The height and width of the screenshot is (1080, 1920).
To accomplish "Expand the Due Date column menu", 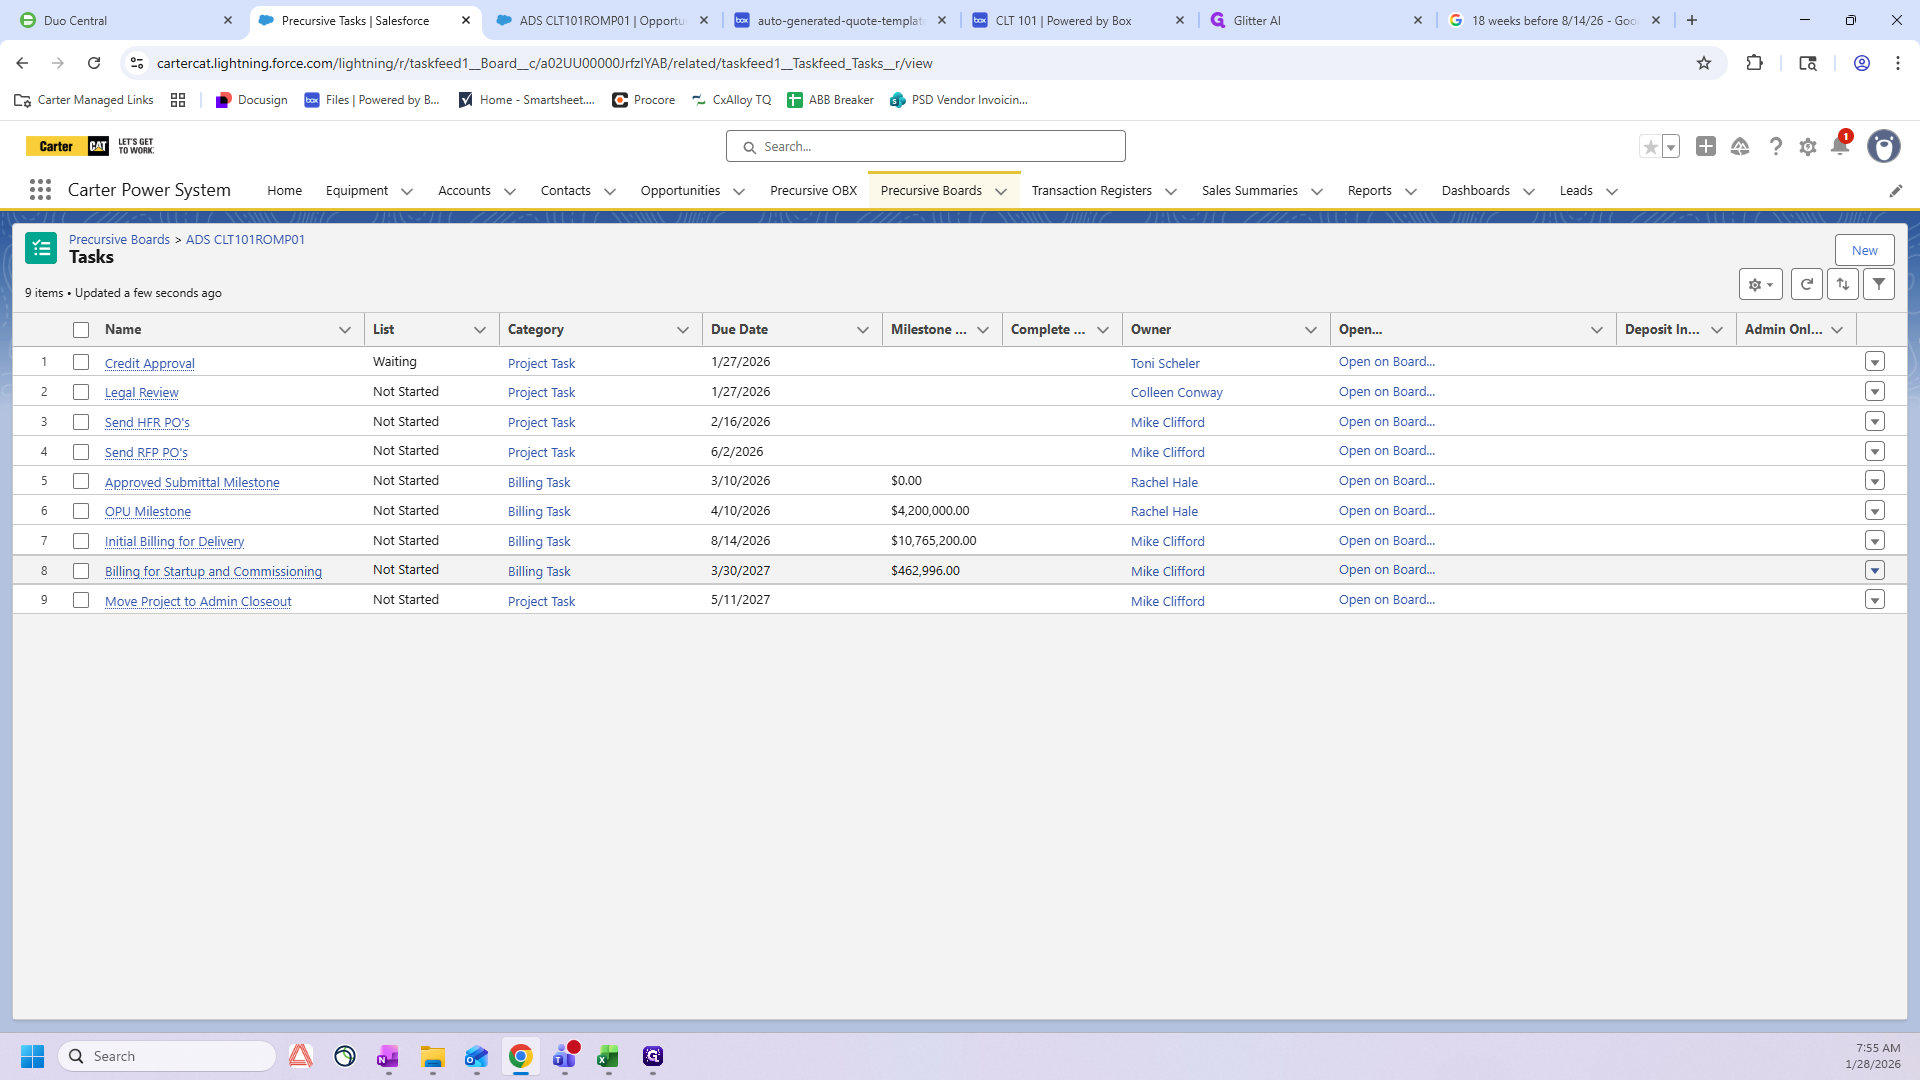I will pos(862,330).
